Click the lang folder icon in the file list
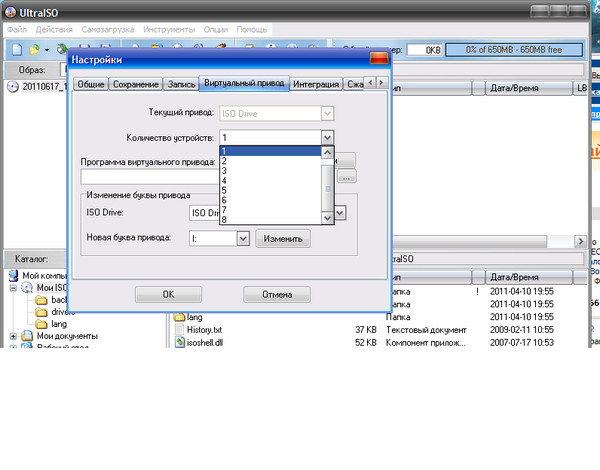This screenshot has width=600, height=470. (x=179, y=317)
